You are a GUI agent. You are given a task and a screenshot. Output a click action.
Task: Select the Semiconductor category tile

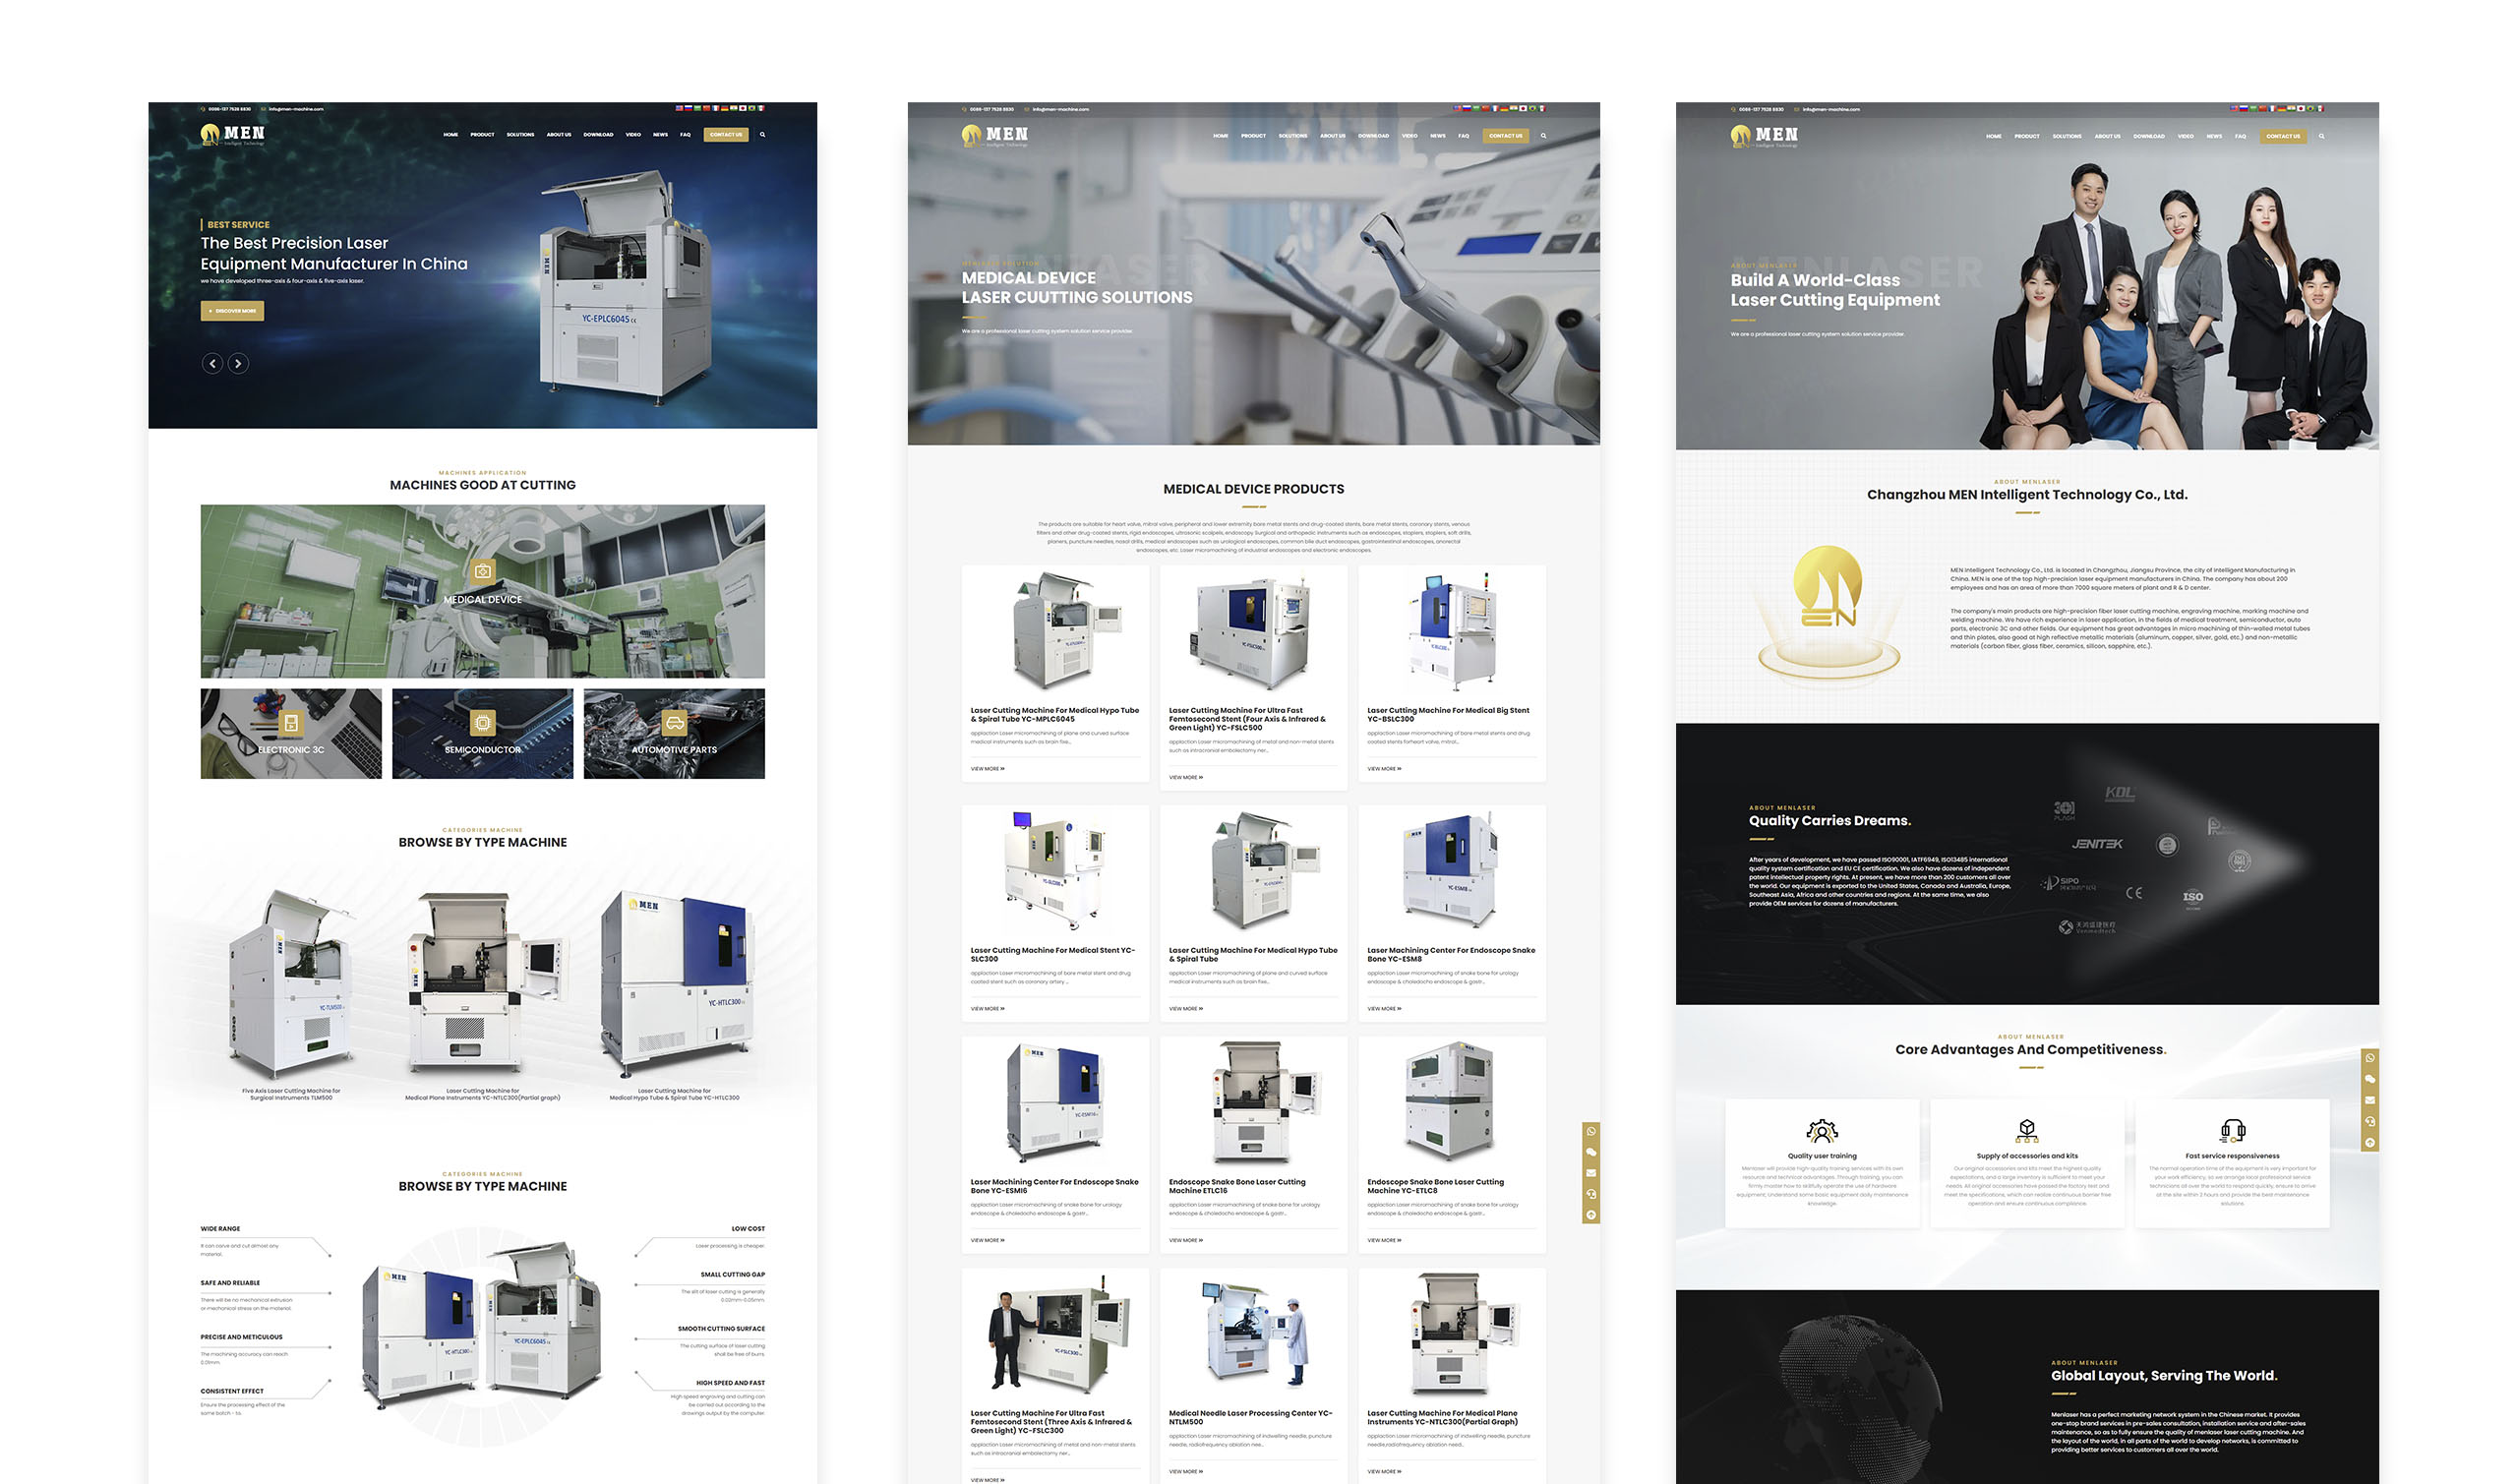pyautogui.click(x=482, y=734)
